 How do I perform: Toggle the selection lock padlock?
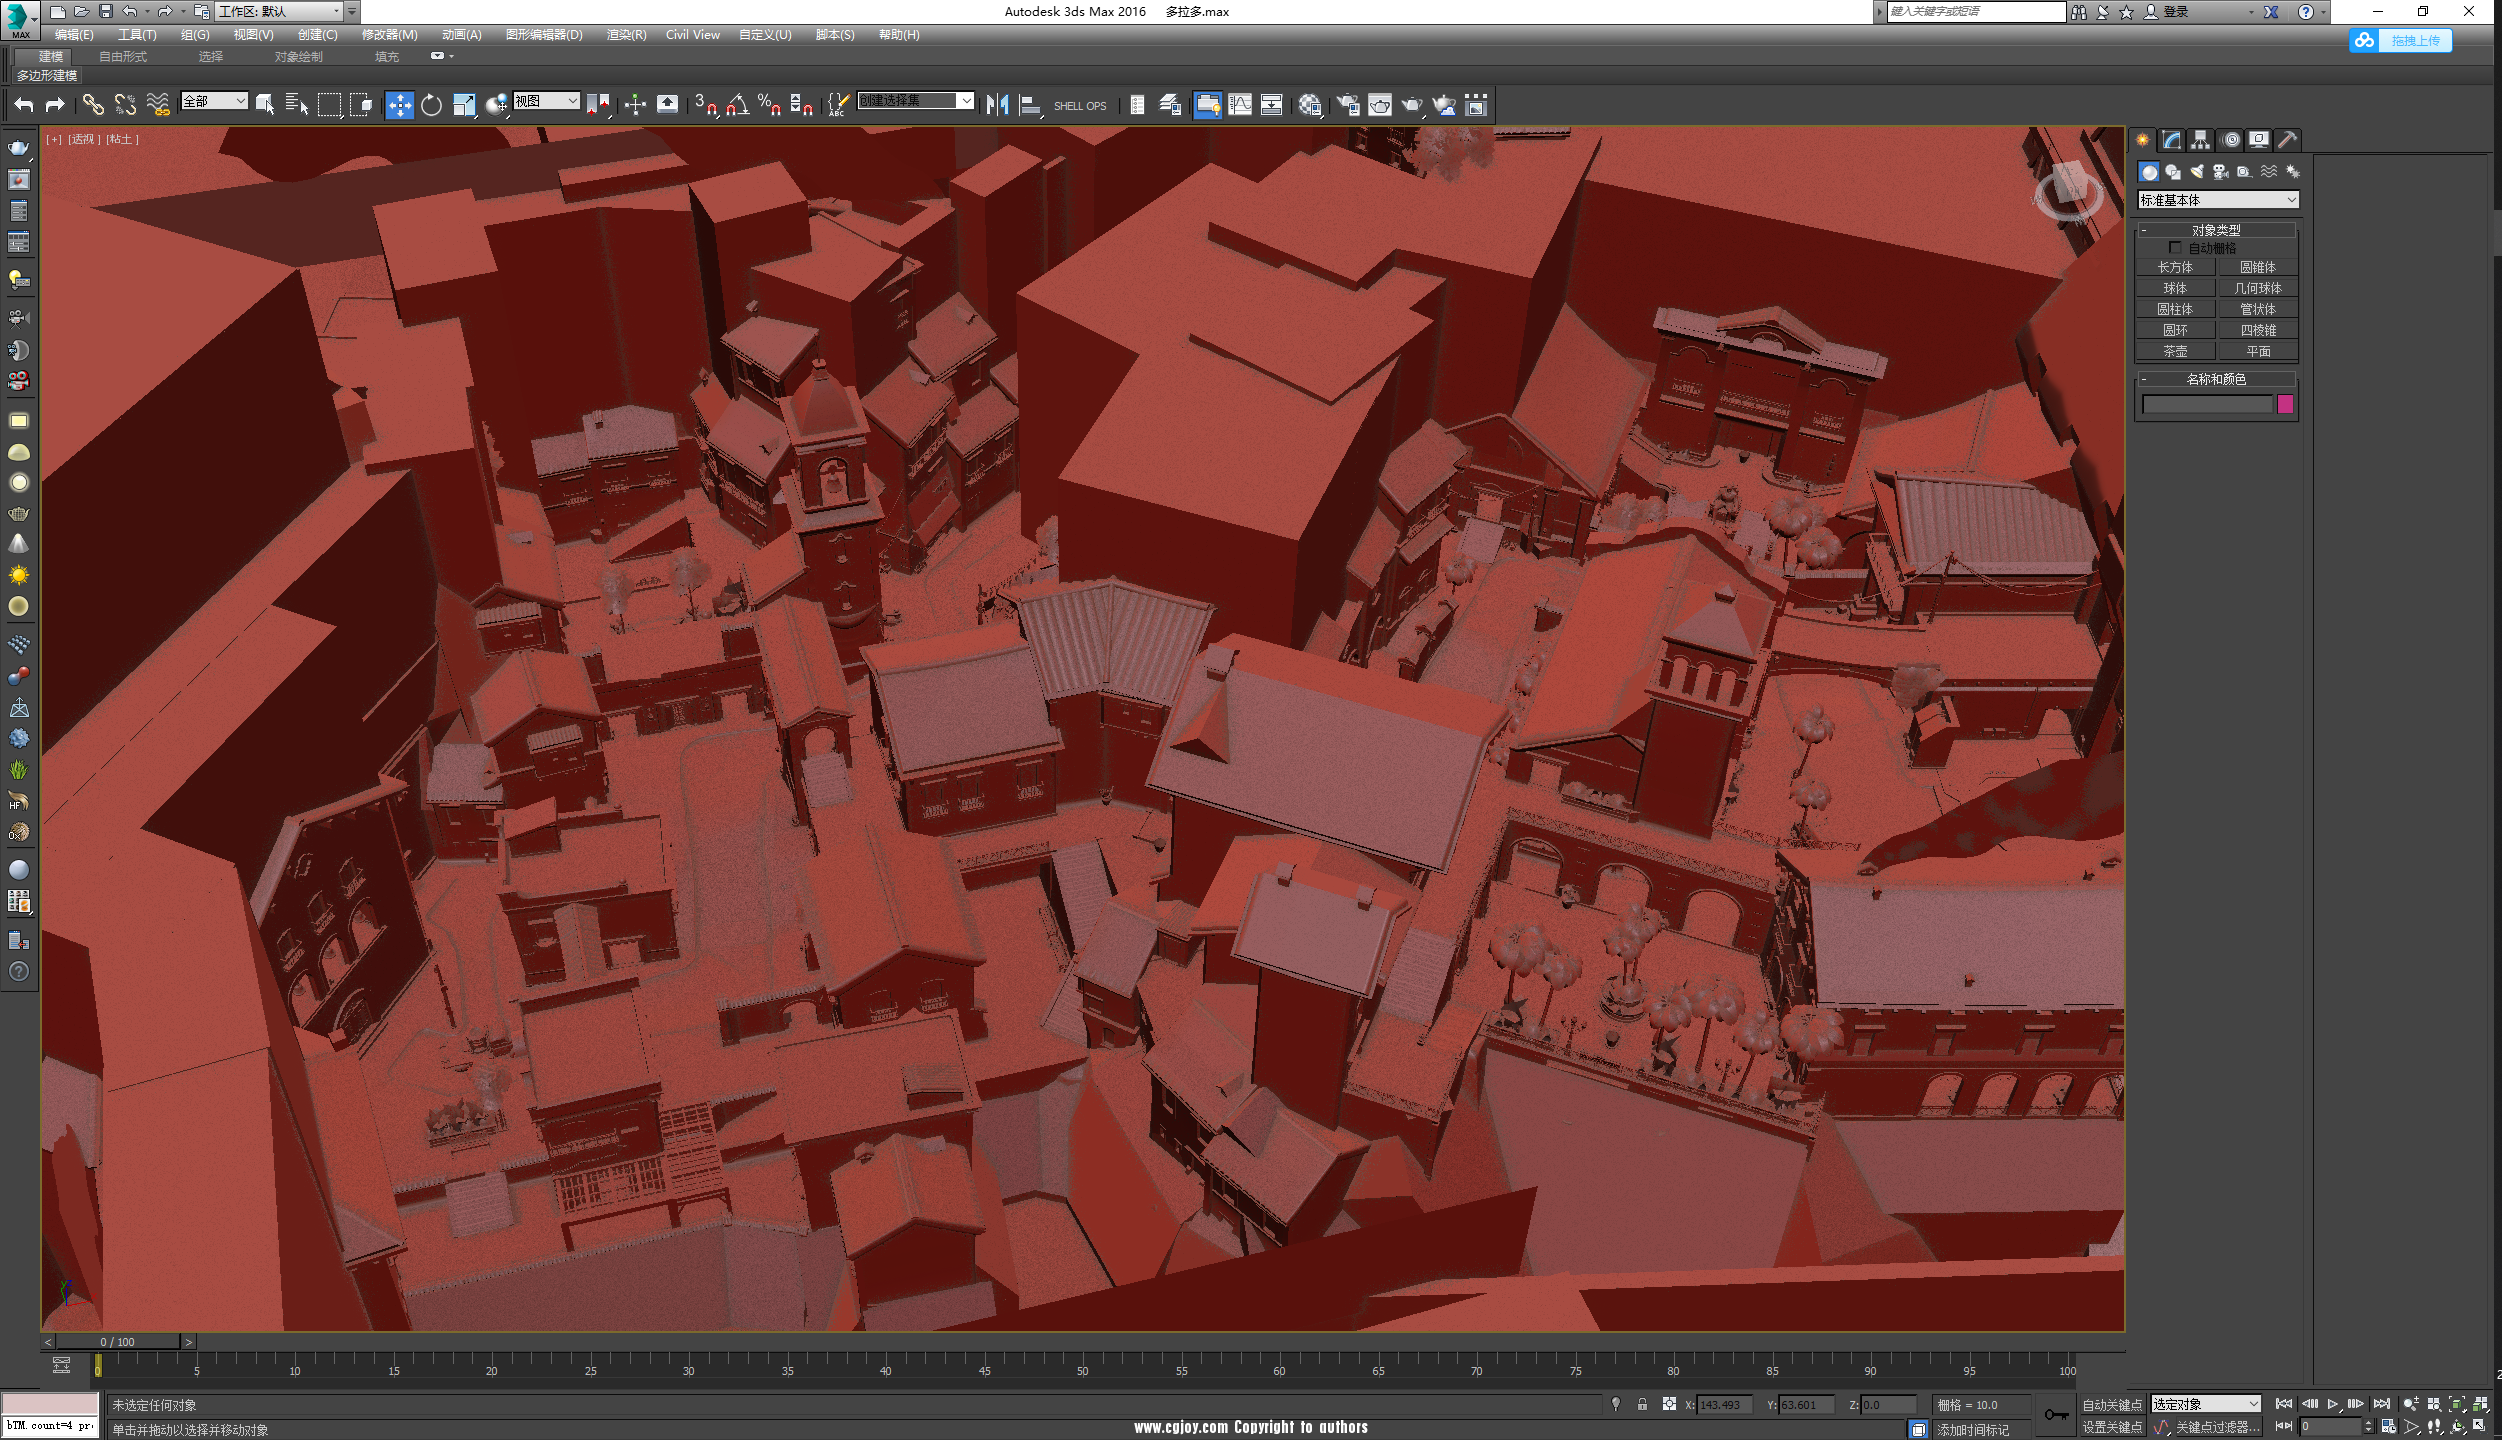[x=1642, y=1404]
